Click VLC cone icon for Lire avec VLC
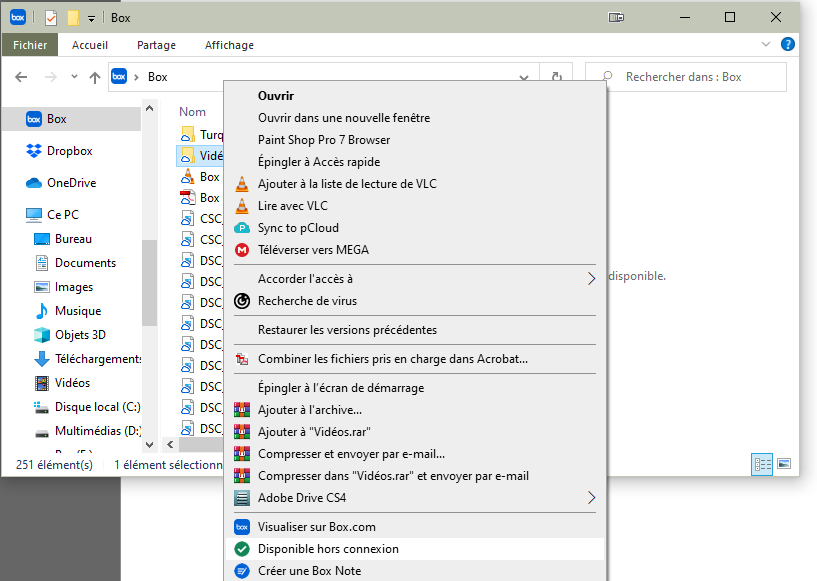Screen dimensions: 817x581 pyautogui.click(x=242, y=206)
